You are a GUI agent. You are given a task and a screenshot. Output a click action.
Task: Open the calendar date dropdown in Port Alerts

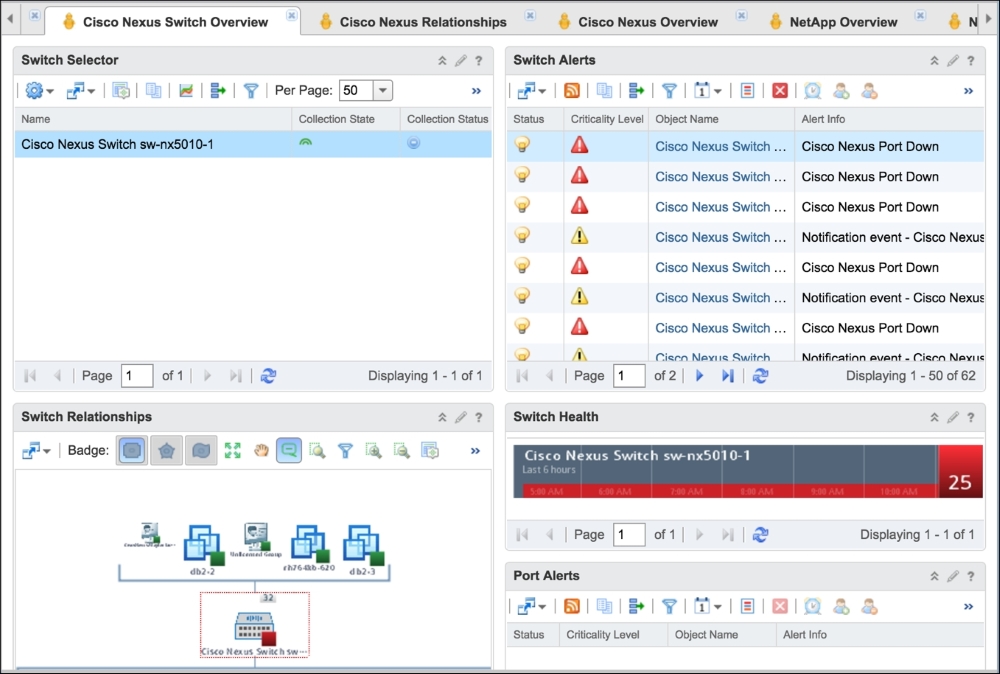pyautogui.click(x=707, y=606)
